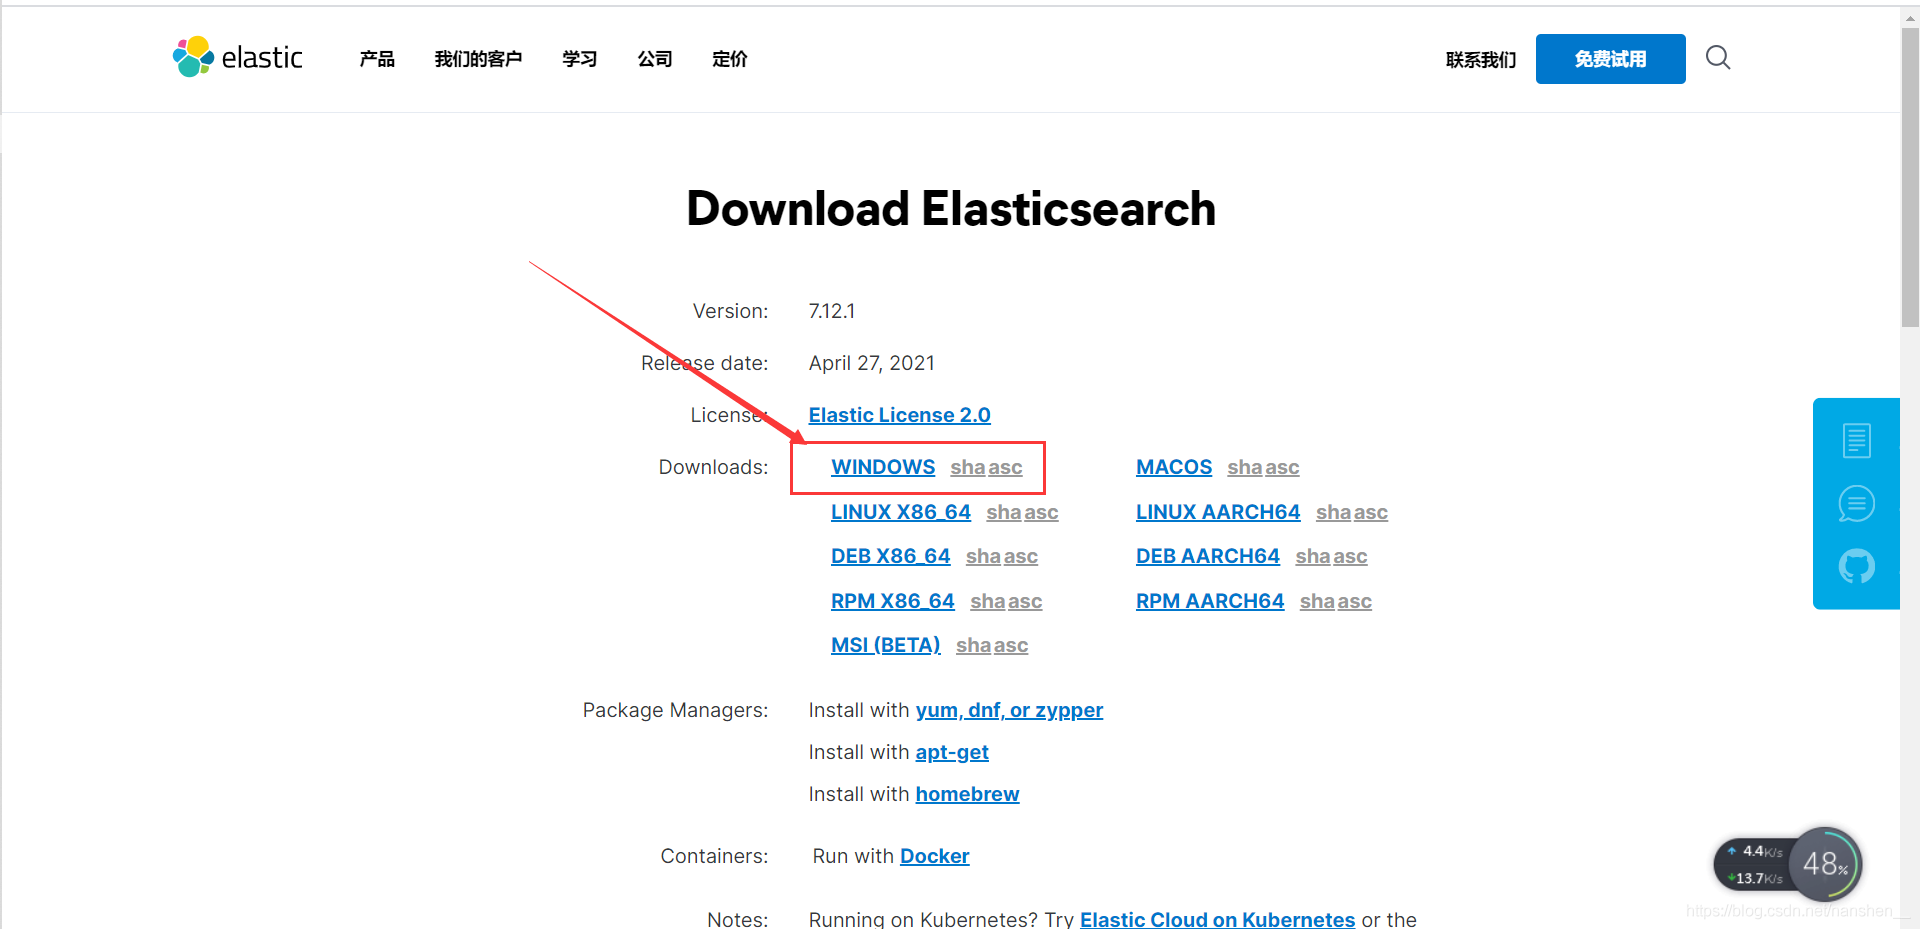
Task: Open the 产品 menu
Action: tap(377, 59)
